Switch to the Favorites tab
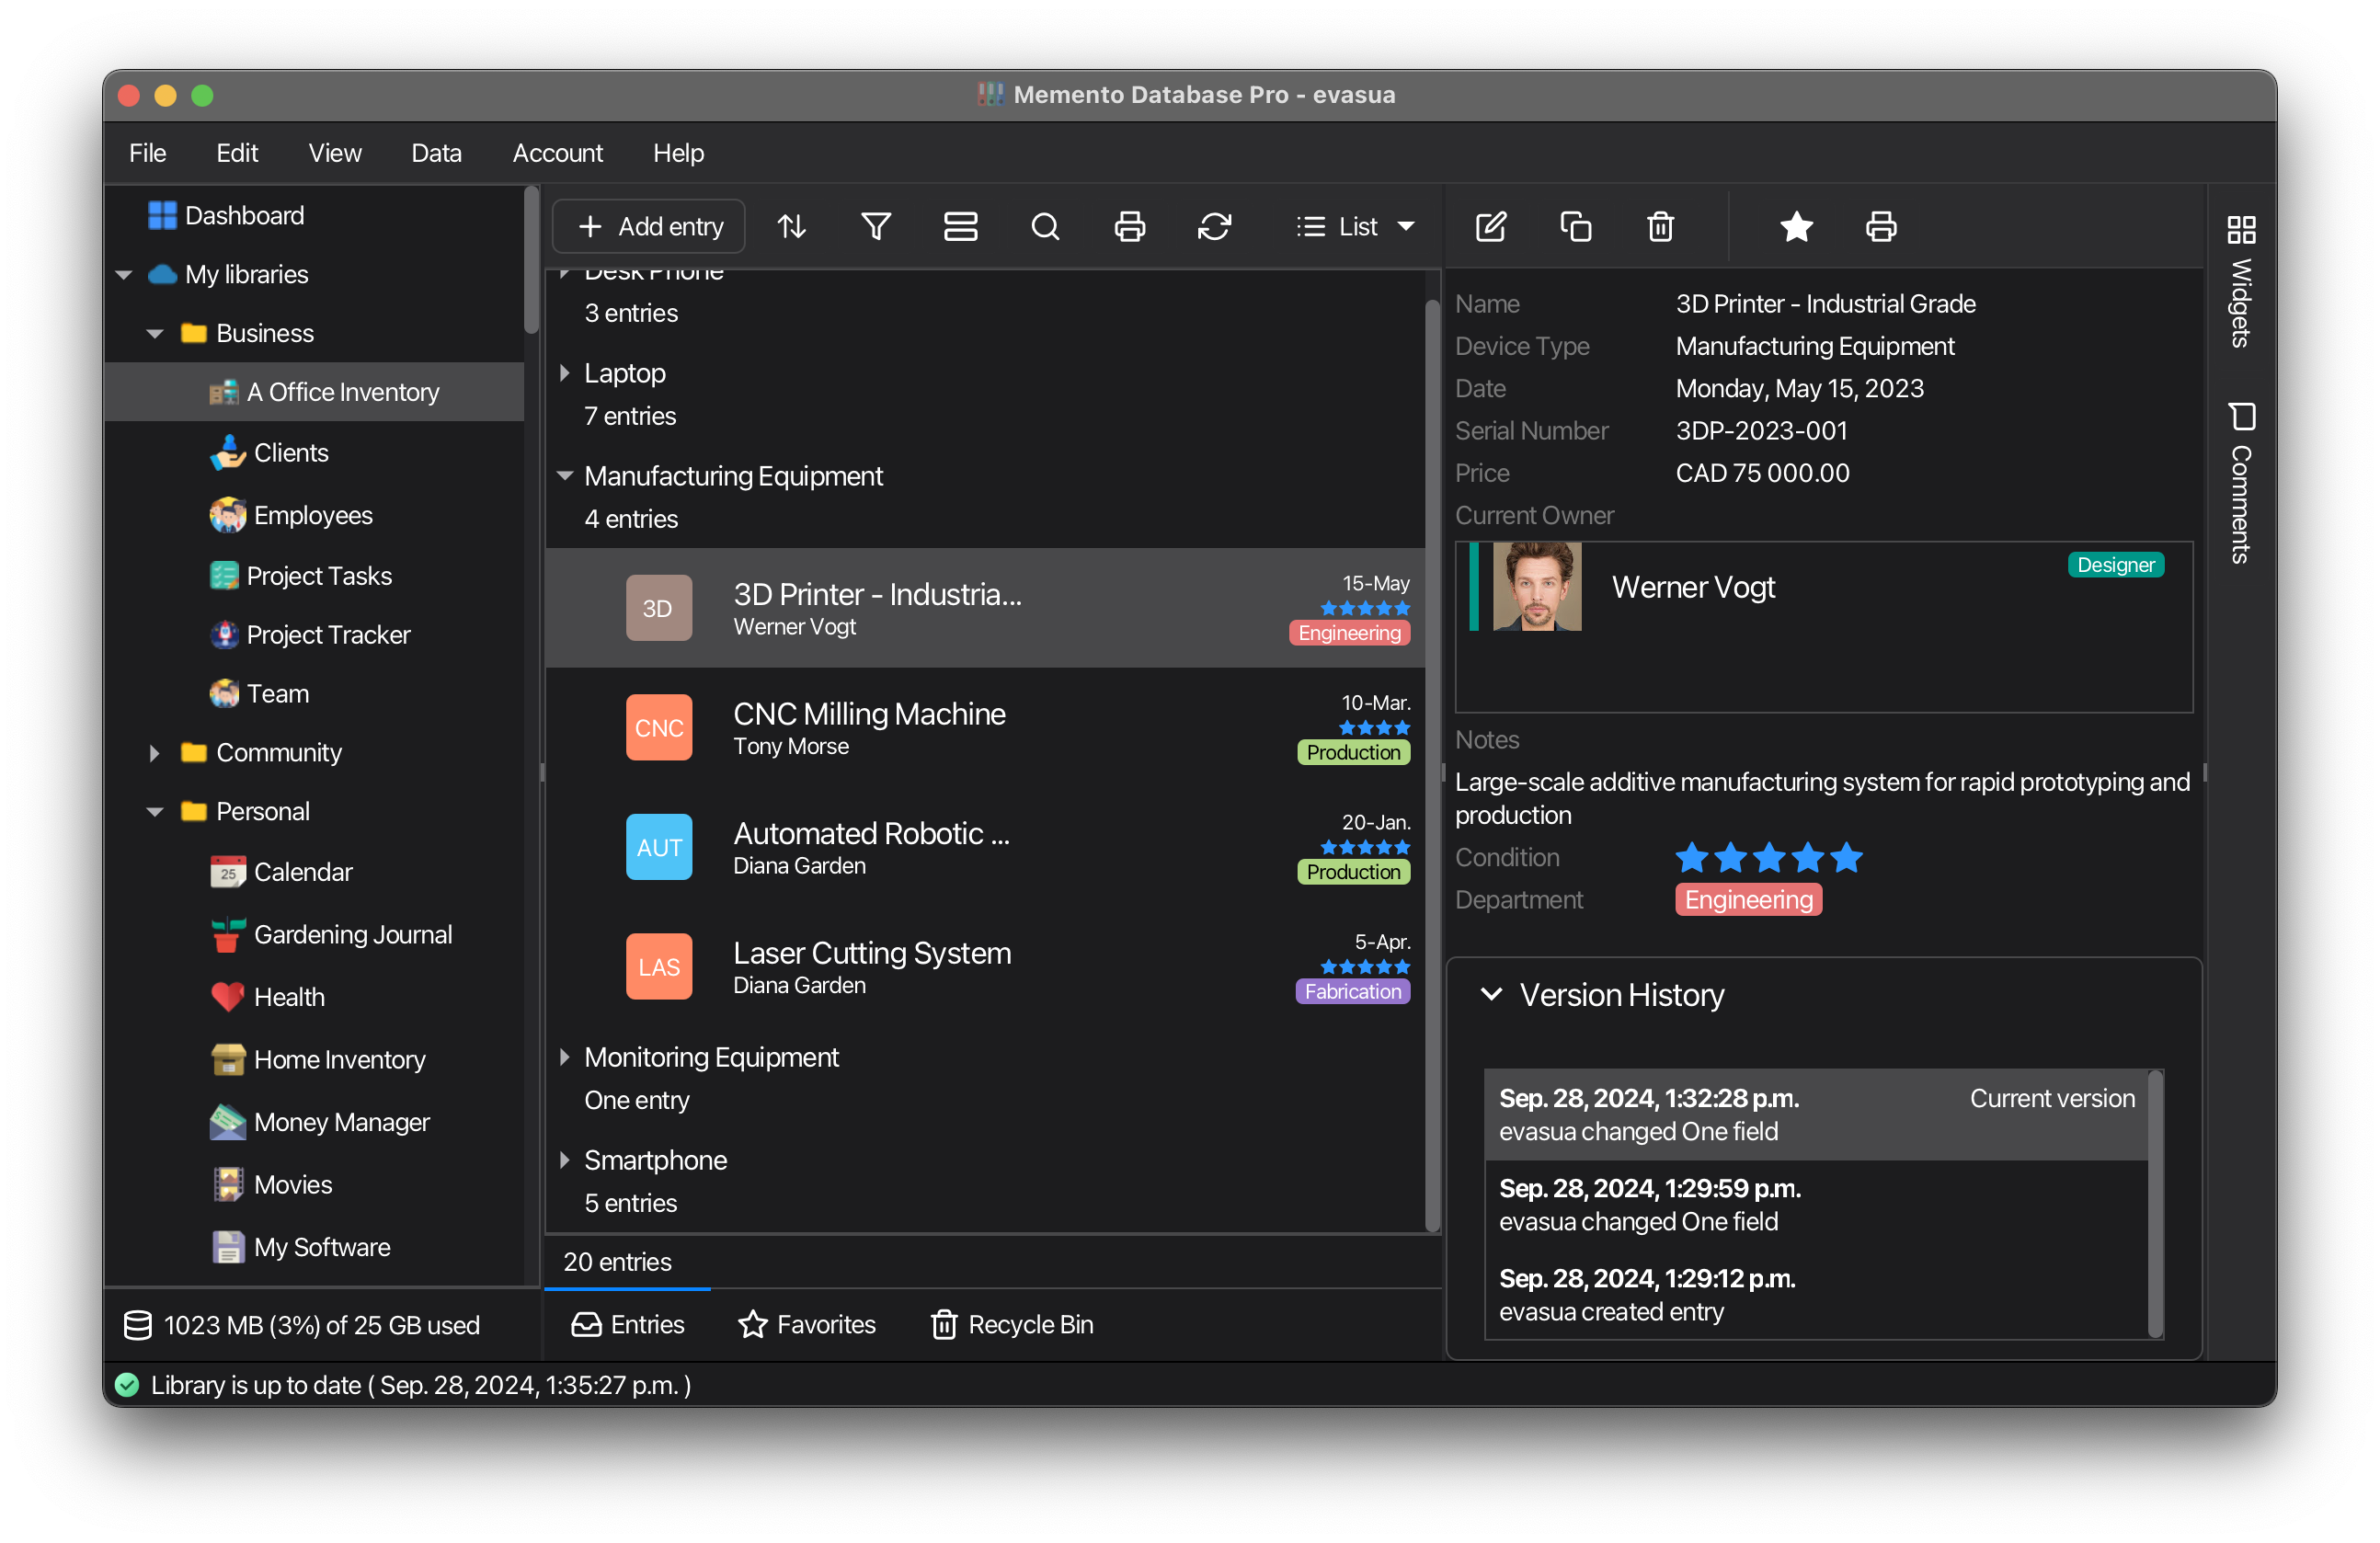This screenshot has height=1543, width=2380. point(807,1324)
